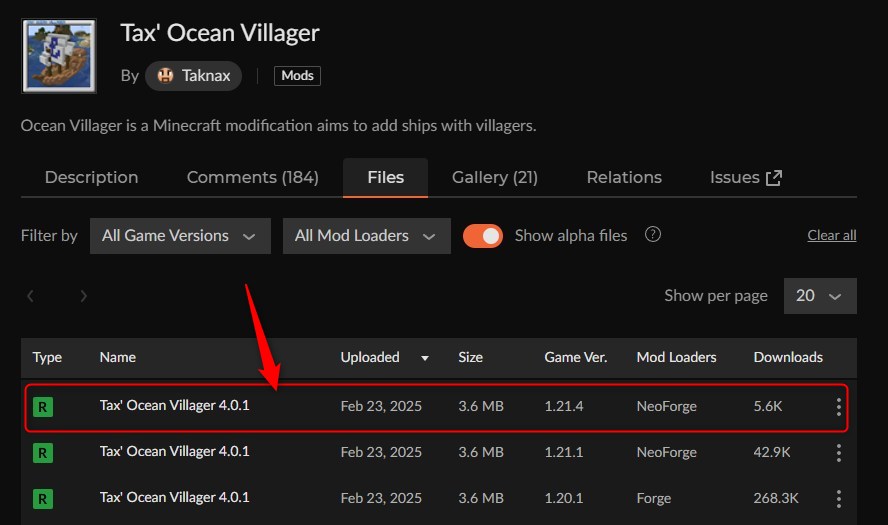888x525 pixels.
Task: Click the 268.3K downloads value
Action: click(x=776, y=498)
